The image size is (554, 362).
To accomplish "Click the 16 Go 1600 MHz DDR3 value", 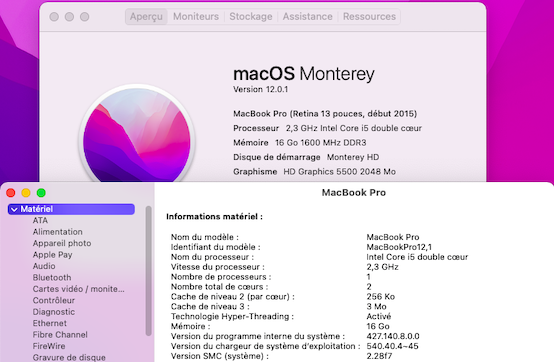I will 320,143.
